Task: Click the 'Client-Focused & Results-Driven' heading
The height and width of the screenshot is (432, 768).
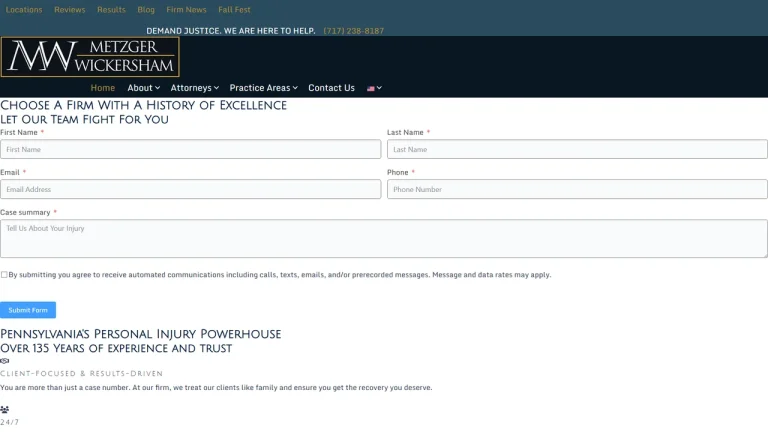Action: coord(81,374)
